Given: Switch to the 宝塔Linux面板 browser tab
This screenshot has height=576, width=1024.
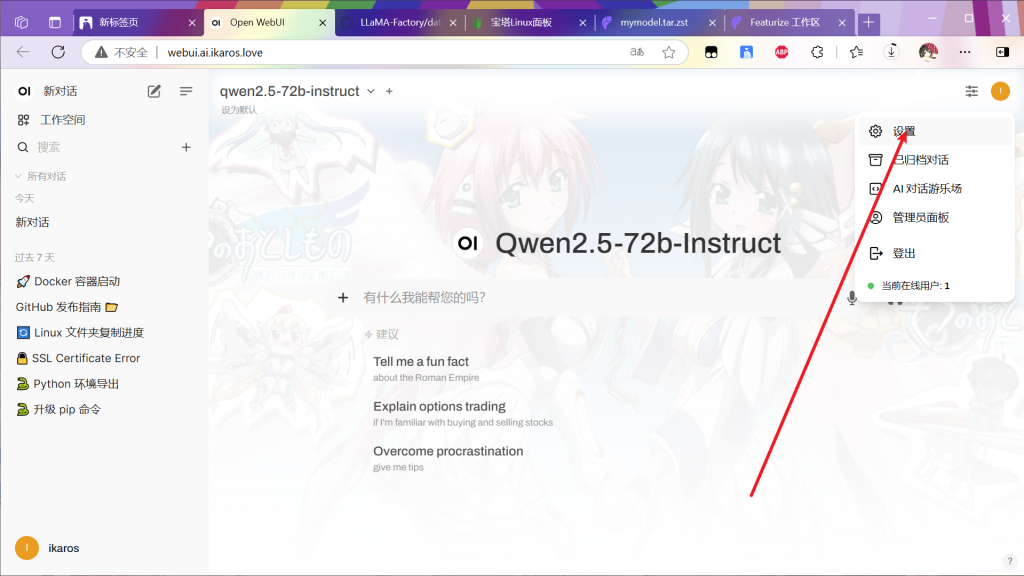Looking at the screenshot, I should [x=529, y=23].
